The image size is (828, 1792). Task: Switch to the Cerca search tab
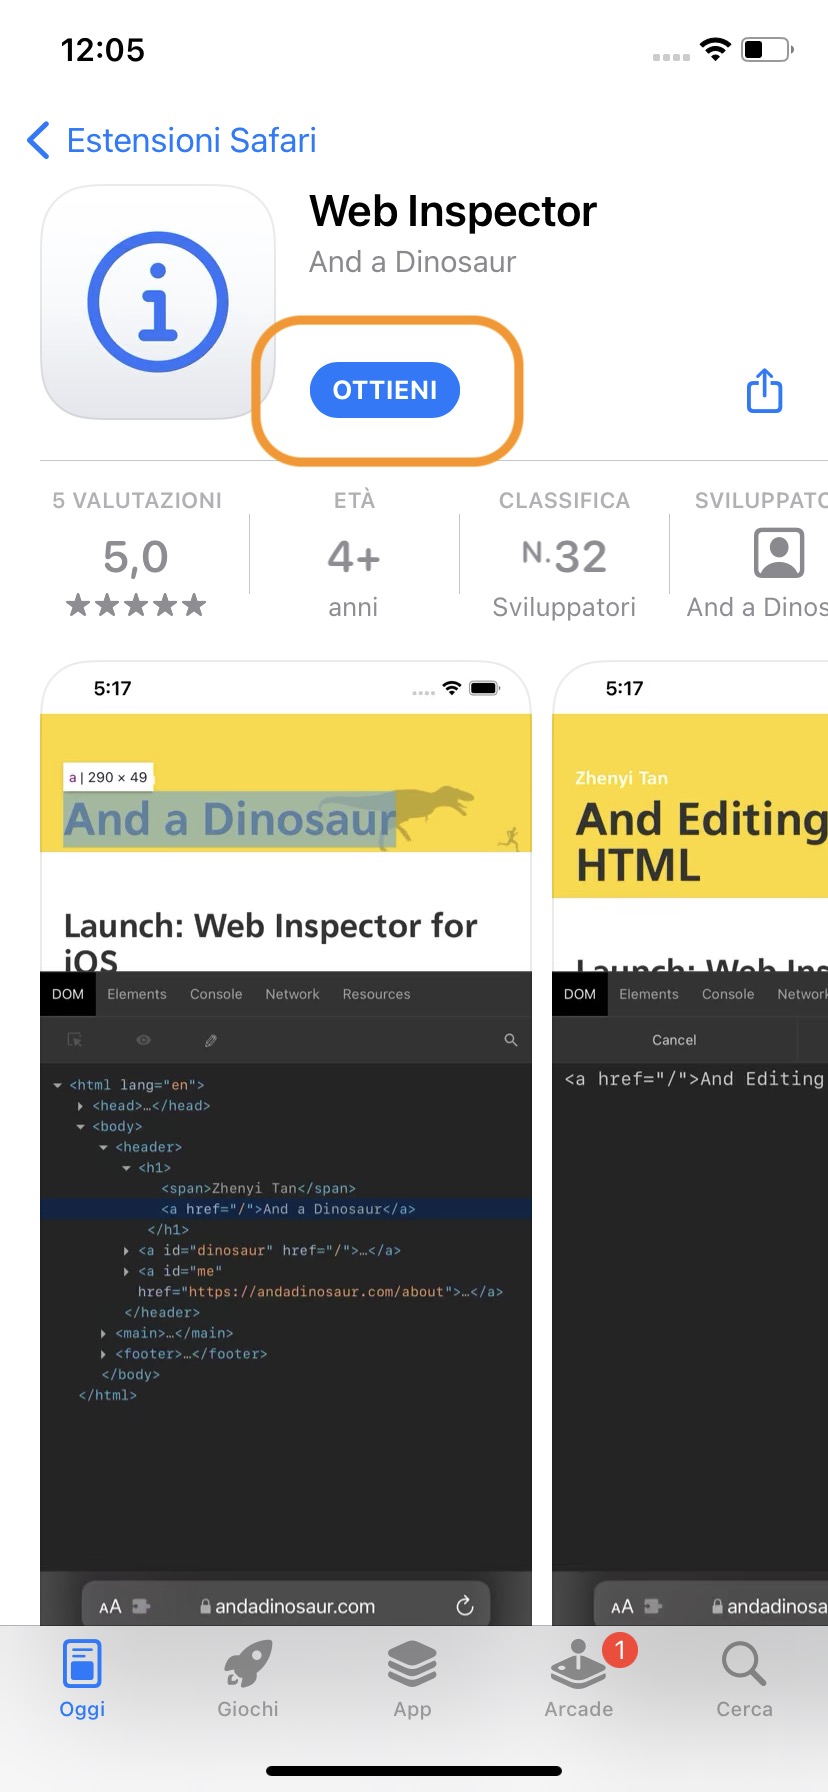[x=744, y=1680]
